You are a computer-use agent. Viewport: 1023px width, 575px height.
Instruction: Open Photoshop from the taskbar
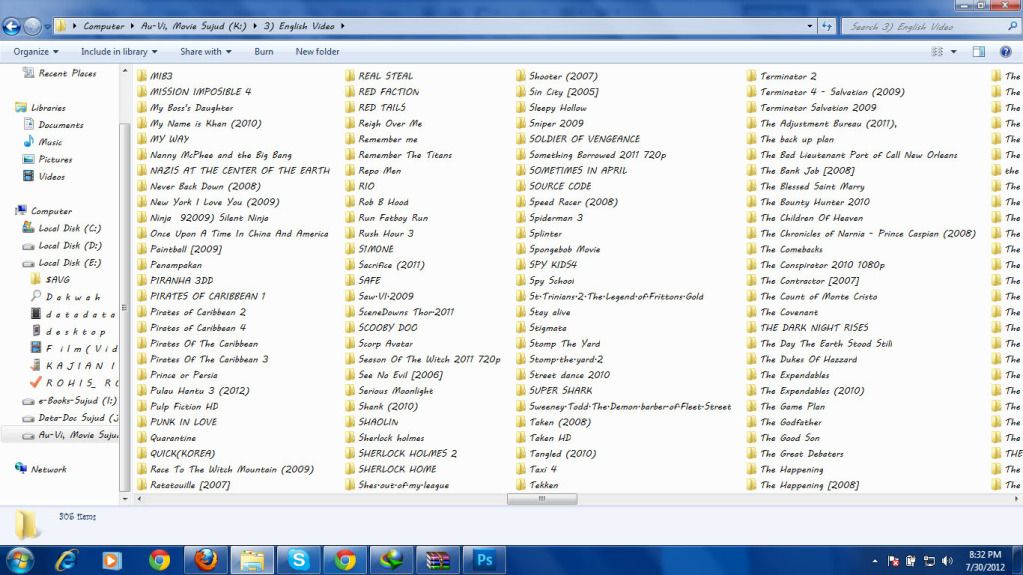click(484, 560)
